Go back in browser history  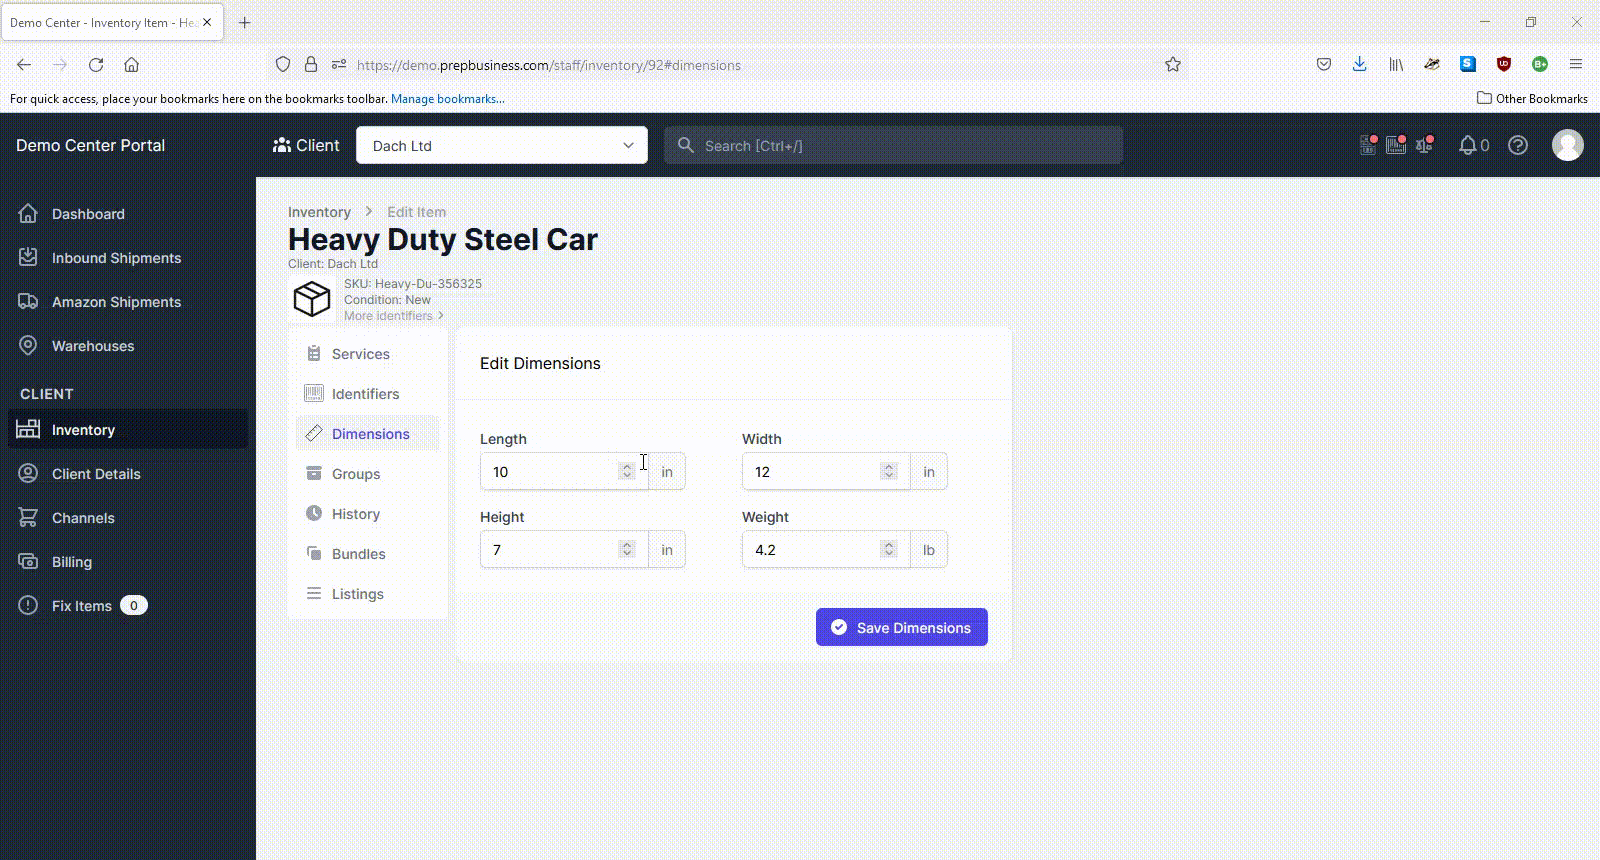[x=24, y=64]
